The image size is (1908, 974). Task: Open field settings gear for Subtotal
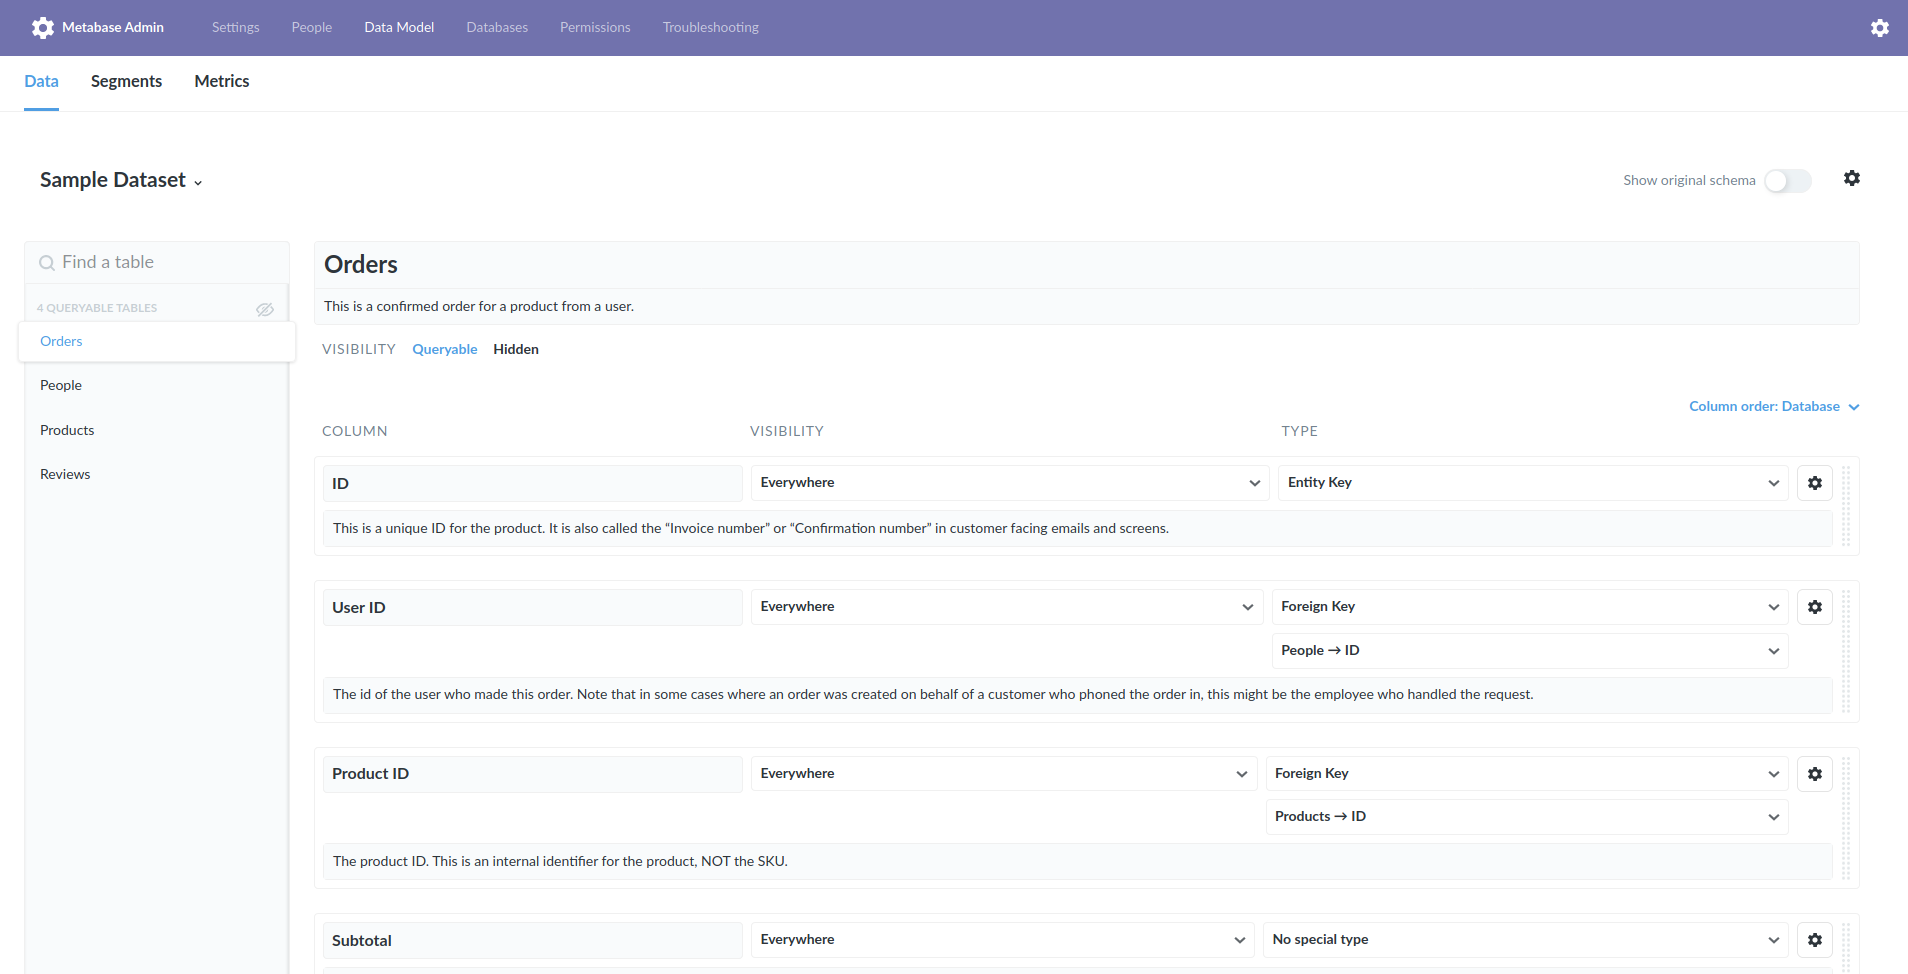1814,939
